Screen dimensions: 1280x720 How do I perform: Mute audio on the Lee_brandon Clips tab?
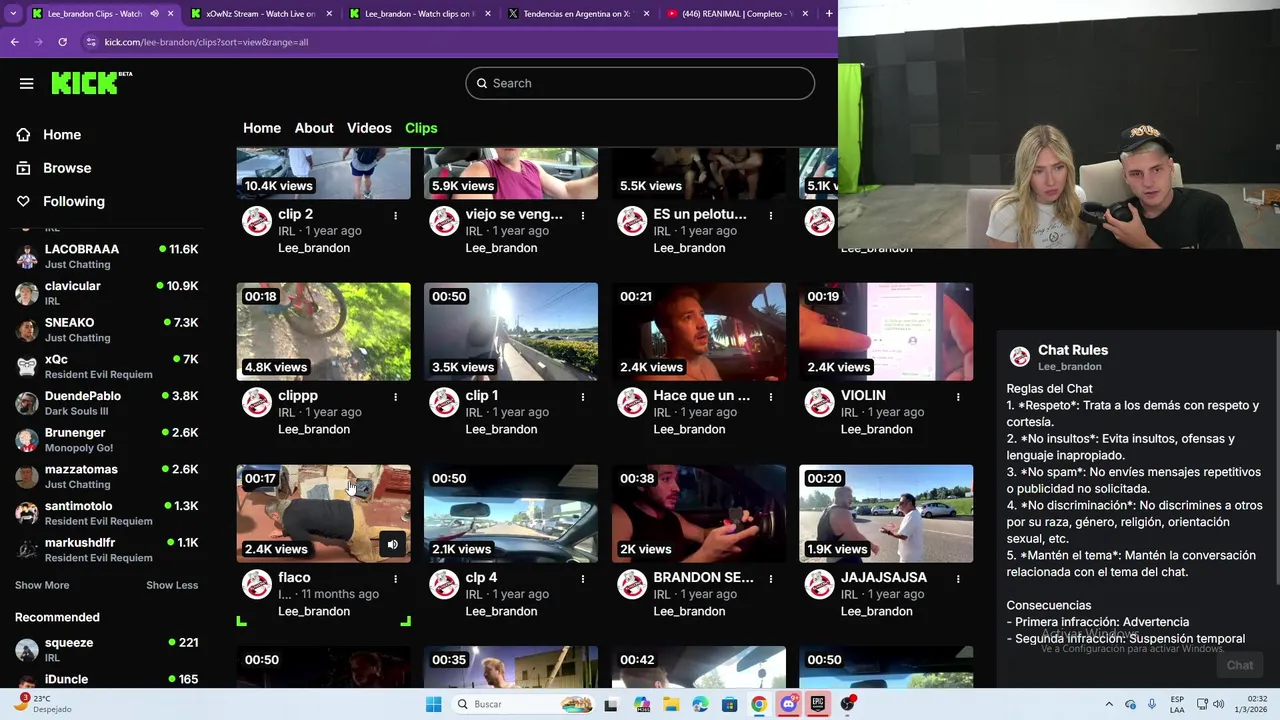tap(154, 14)
